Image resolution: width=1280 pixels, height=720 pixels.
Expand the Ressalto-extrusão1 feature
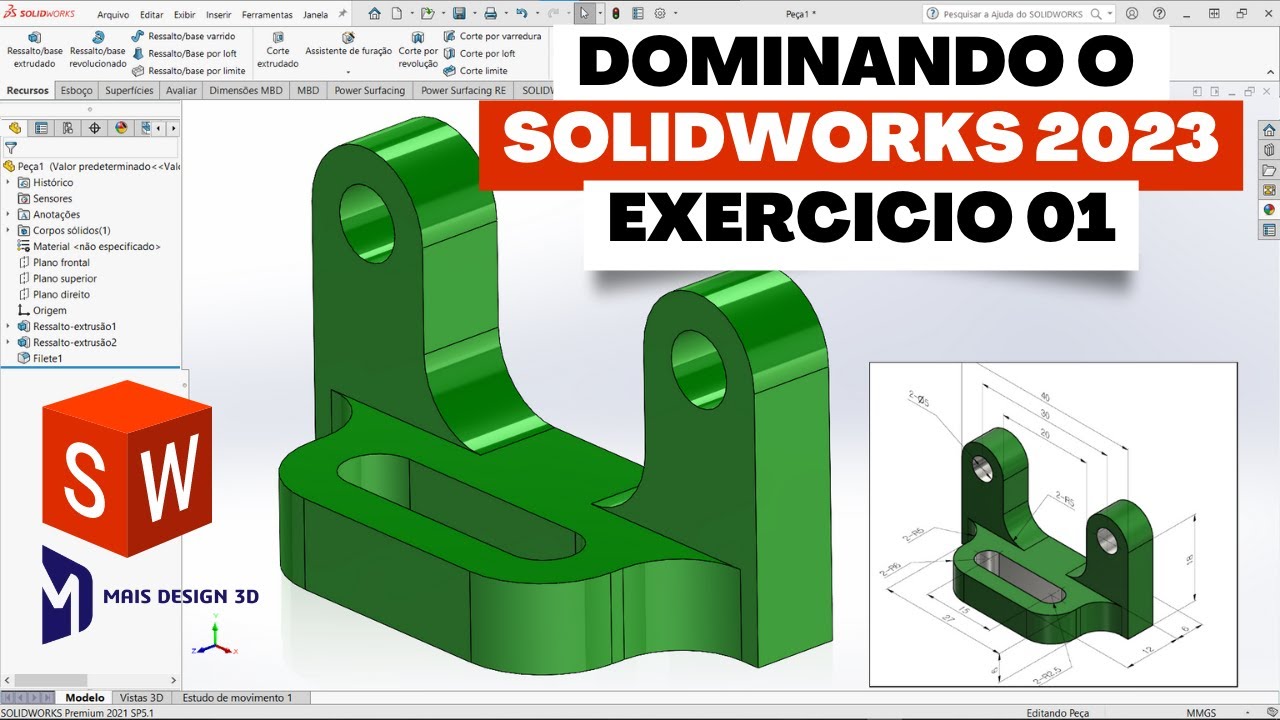point(9,327)
